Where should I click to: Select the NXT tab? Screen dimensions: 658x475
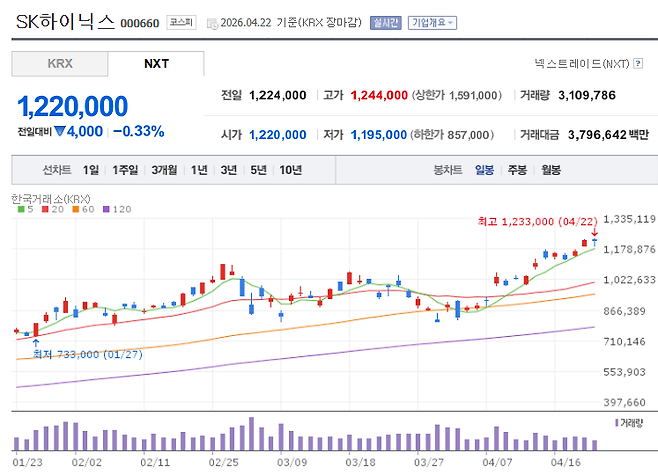click(x=156, y=64)
